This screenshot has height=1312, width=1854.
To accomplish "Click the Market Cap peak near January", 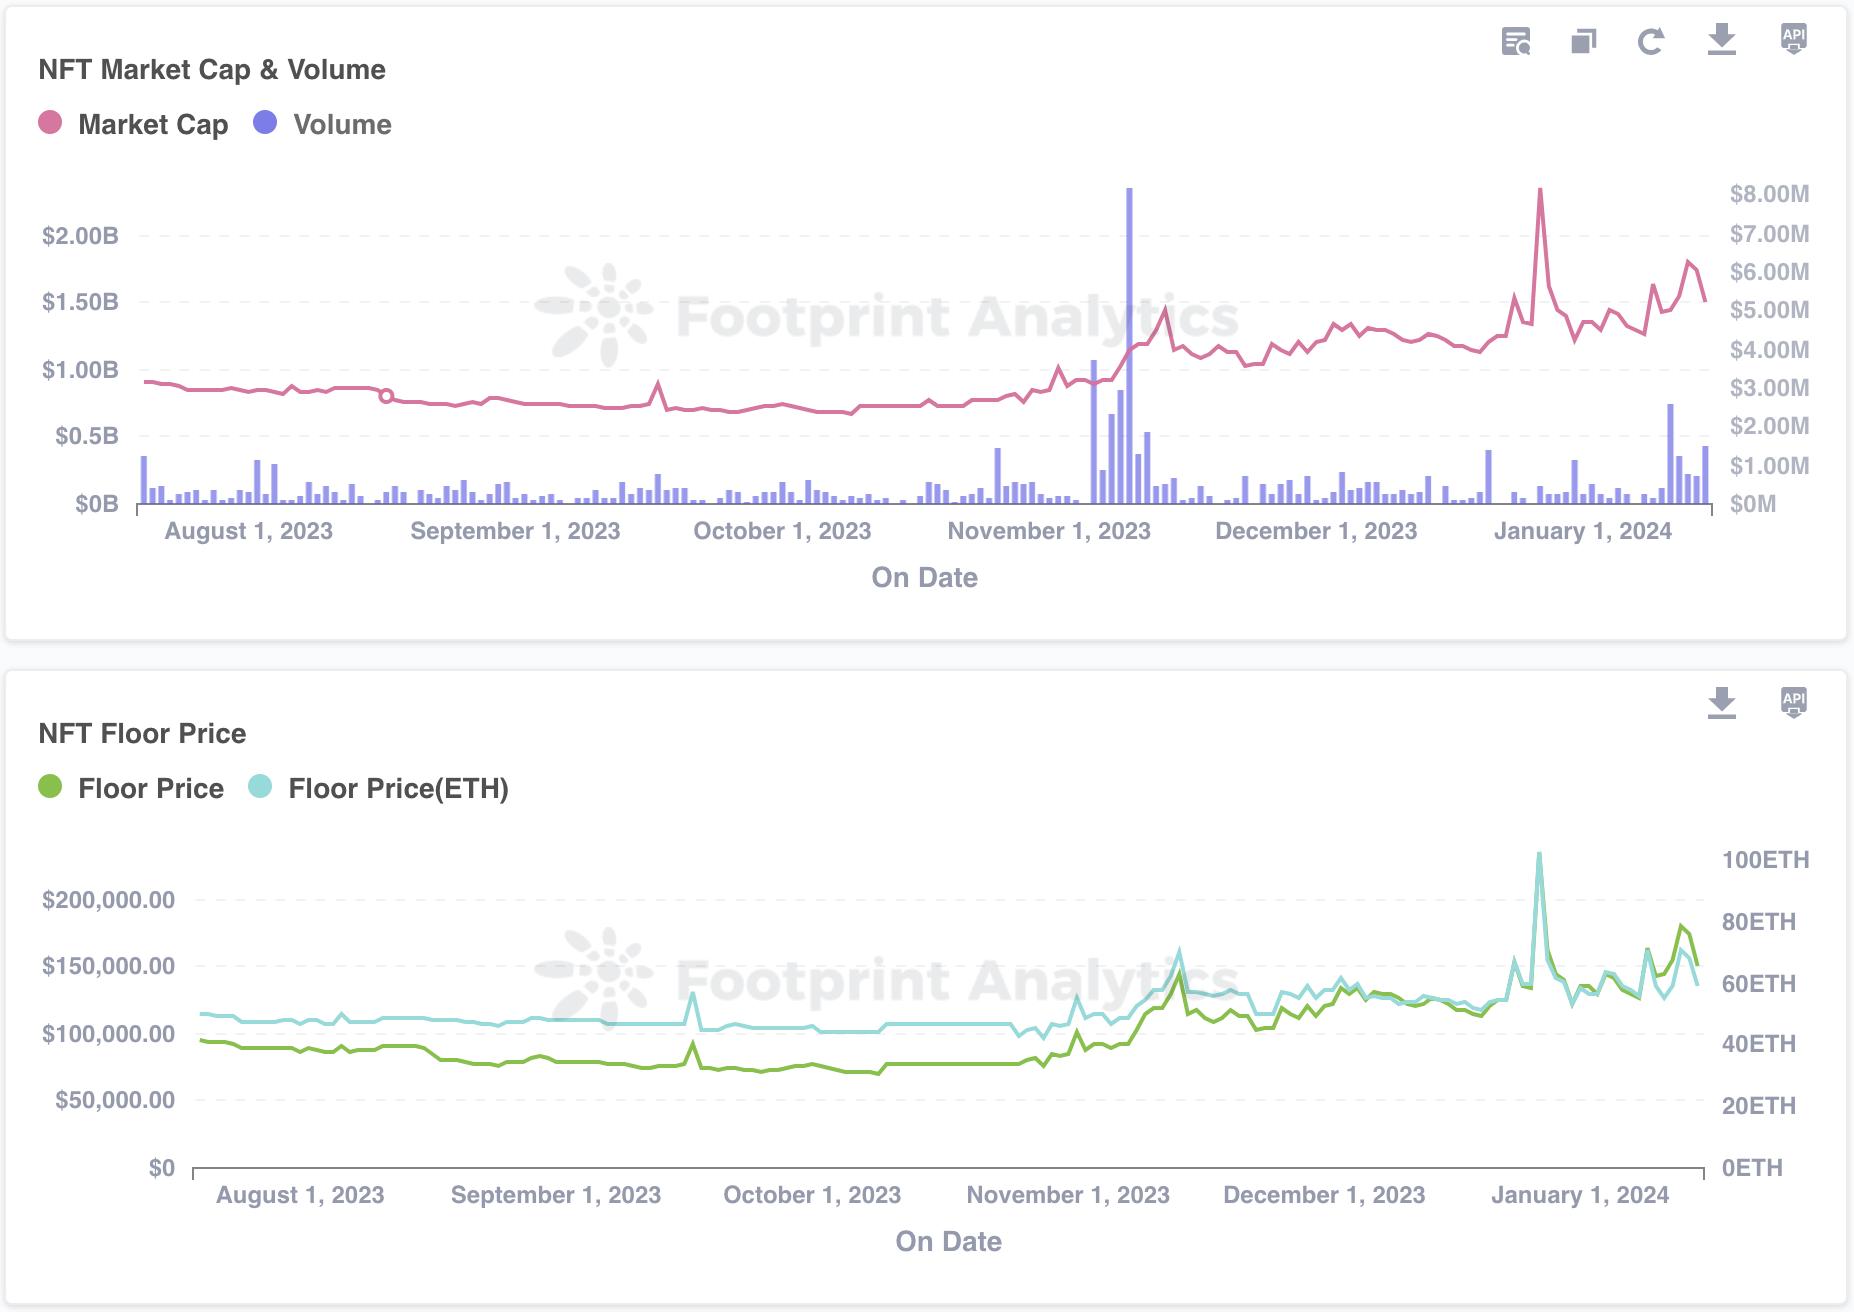I will pyautogui.click(x=1540, y=190).
